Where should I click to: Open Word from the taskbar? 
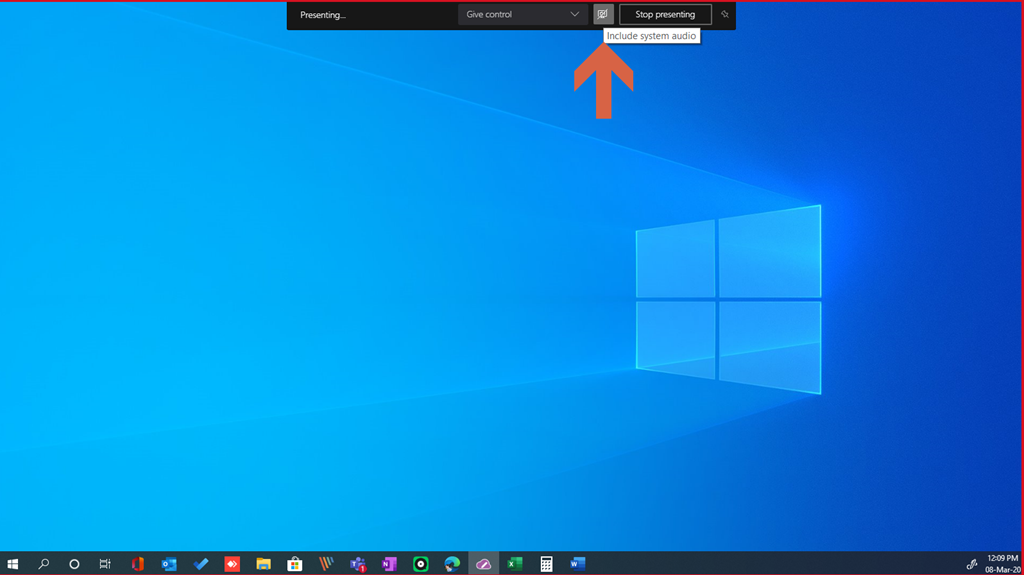[577, 563]
